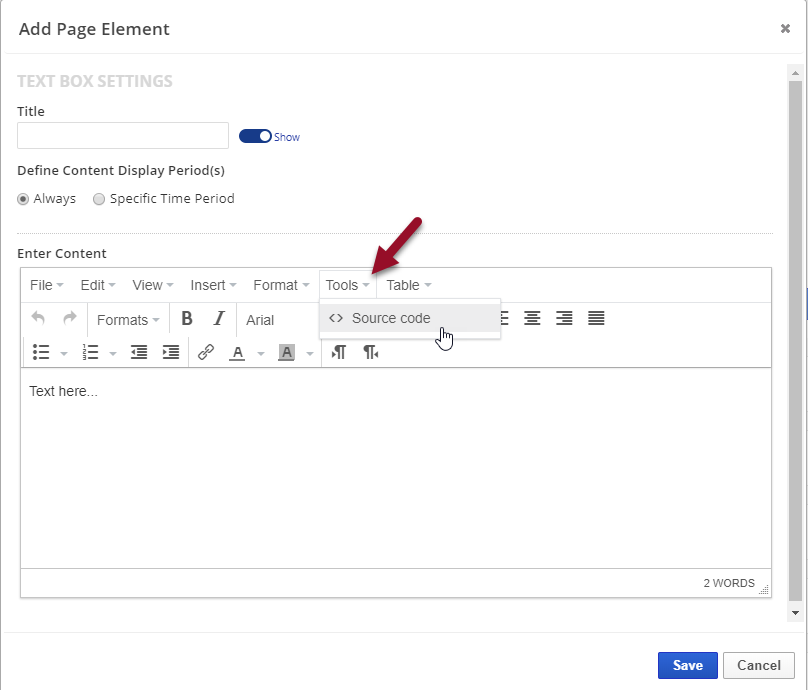This screenshot has height=690, width=808.
Task: Choose Specific Time Period radio button
Action: pyautogui.click(x=99, y=199)
